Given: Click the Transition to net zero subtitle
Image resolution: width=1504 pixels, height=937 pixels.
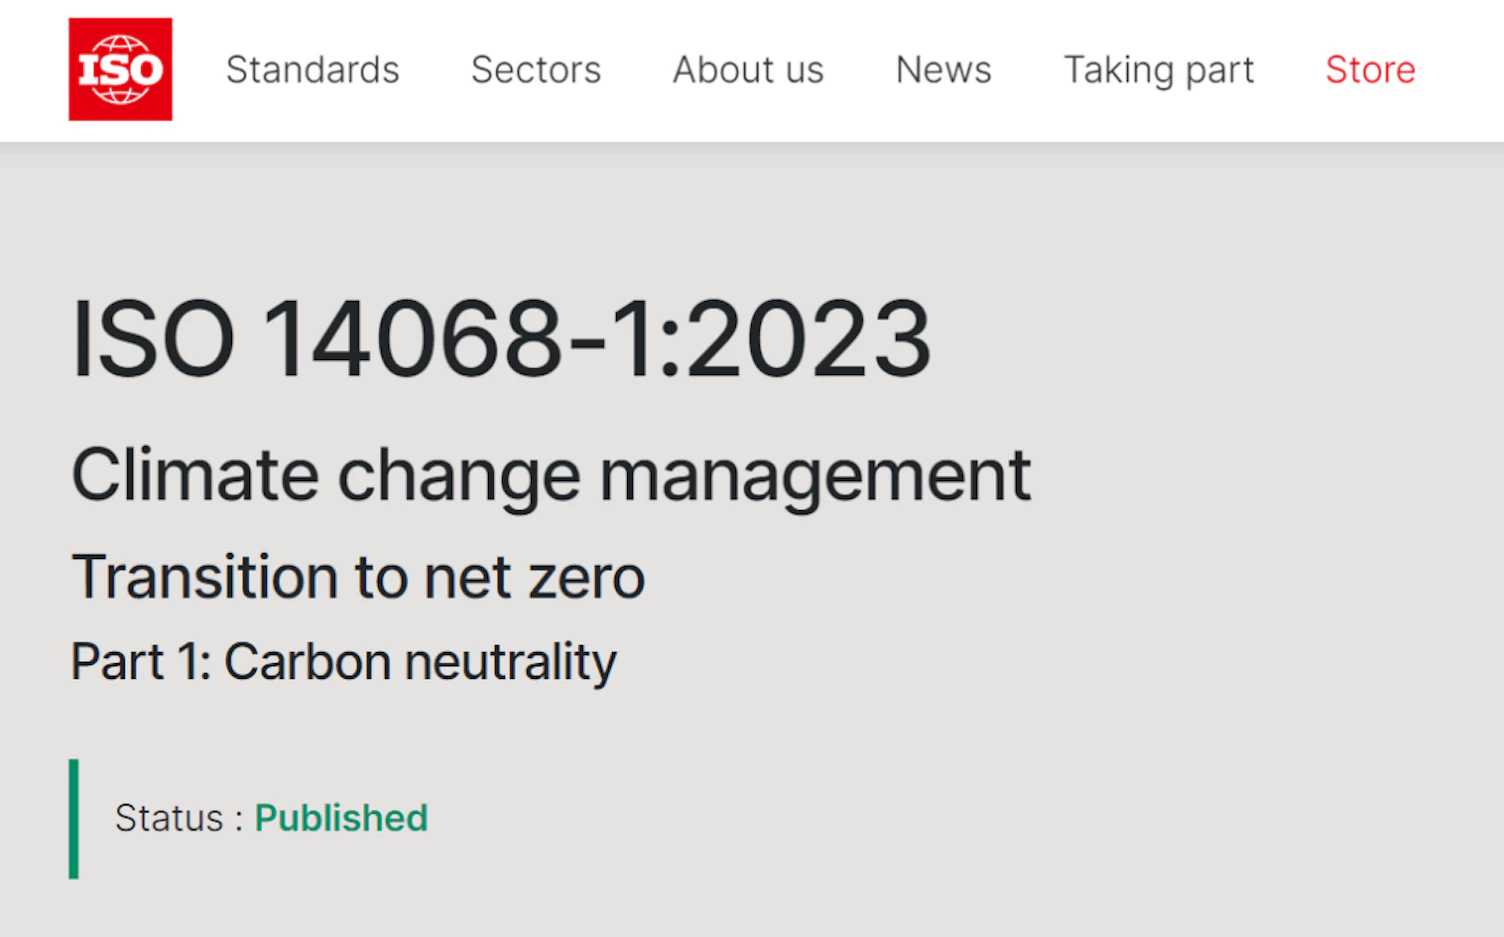Looking at the screenshot, I should pos(358,578).
